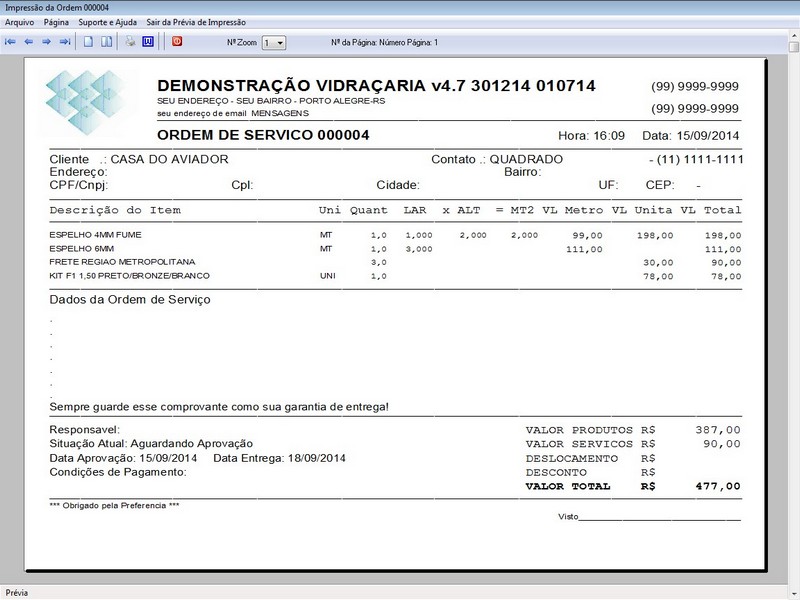Click client name CASA DO AVIADOR
This screenshot has height=600, width=800.
click(x=169, y=159)
